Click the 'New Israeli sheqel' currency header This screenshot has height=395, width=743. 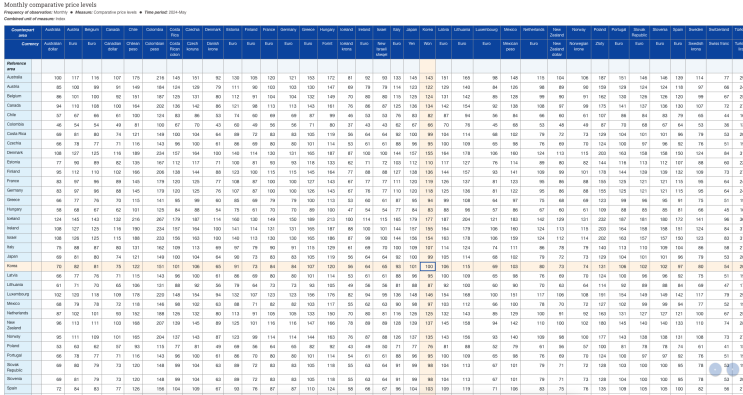tap(381, 49)
